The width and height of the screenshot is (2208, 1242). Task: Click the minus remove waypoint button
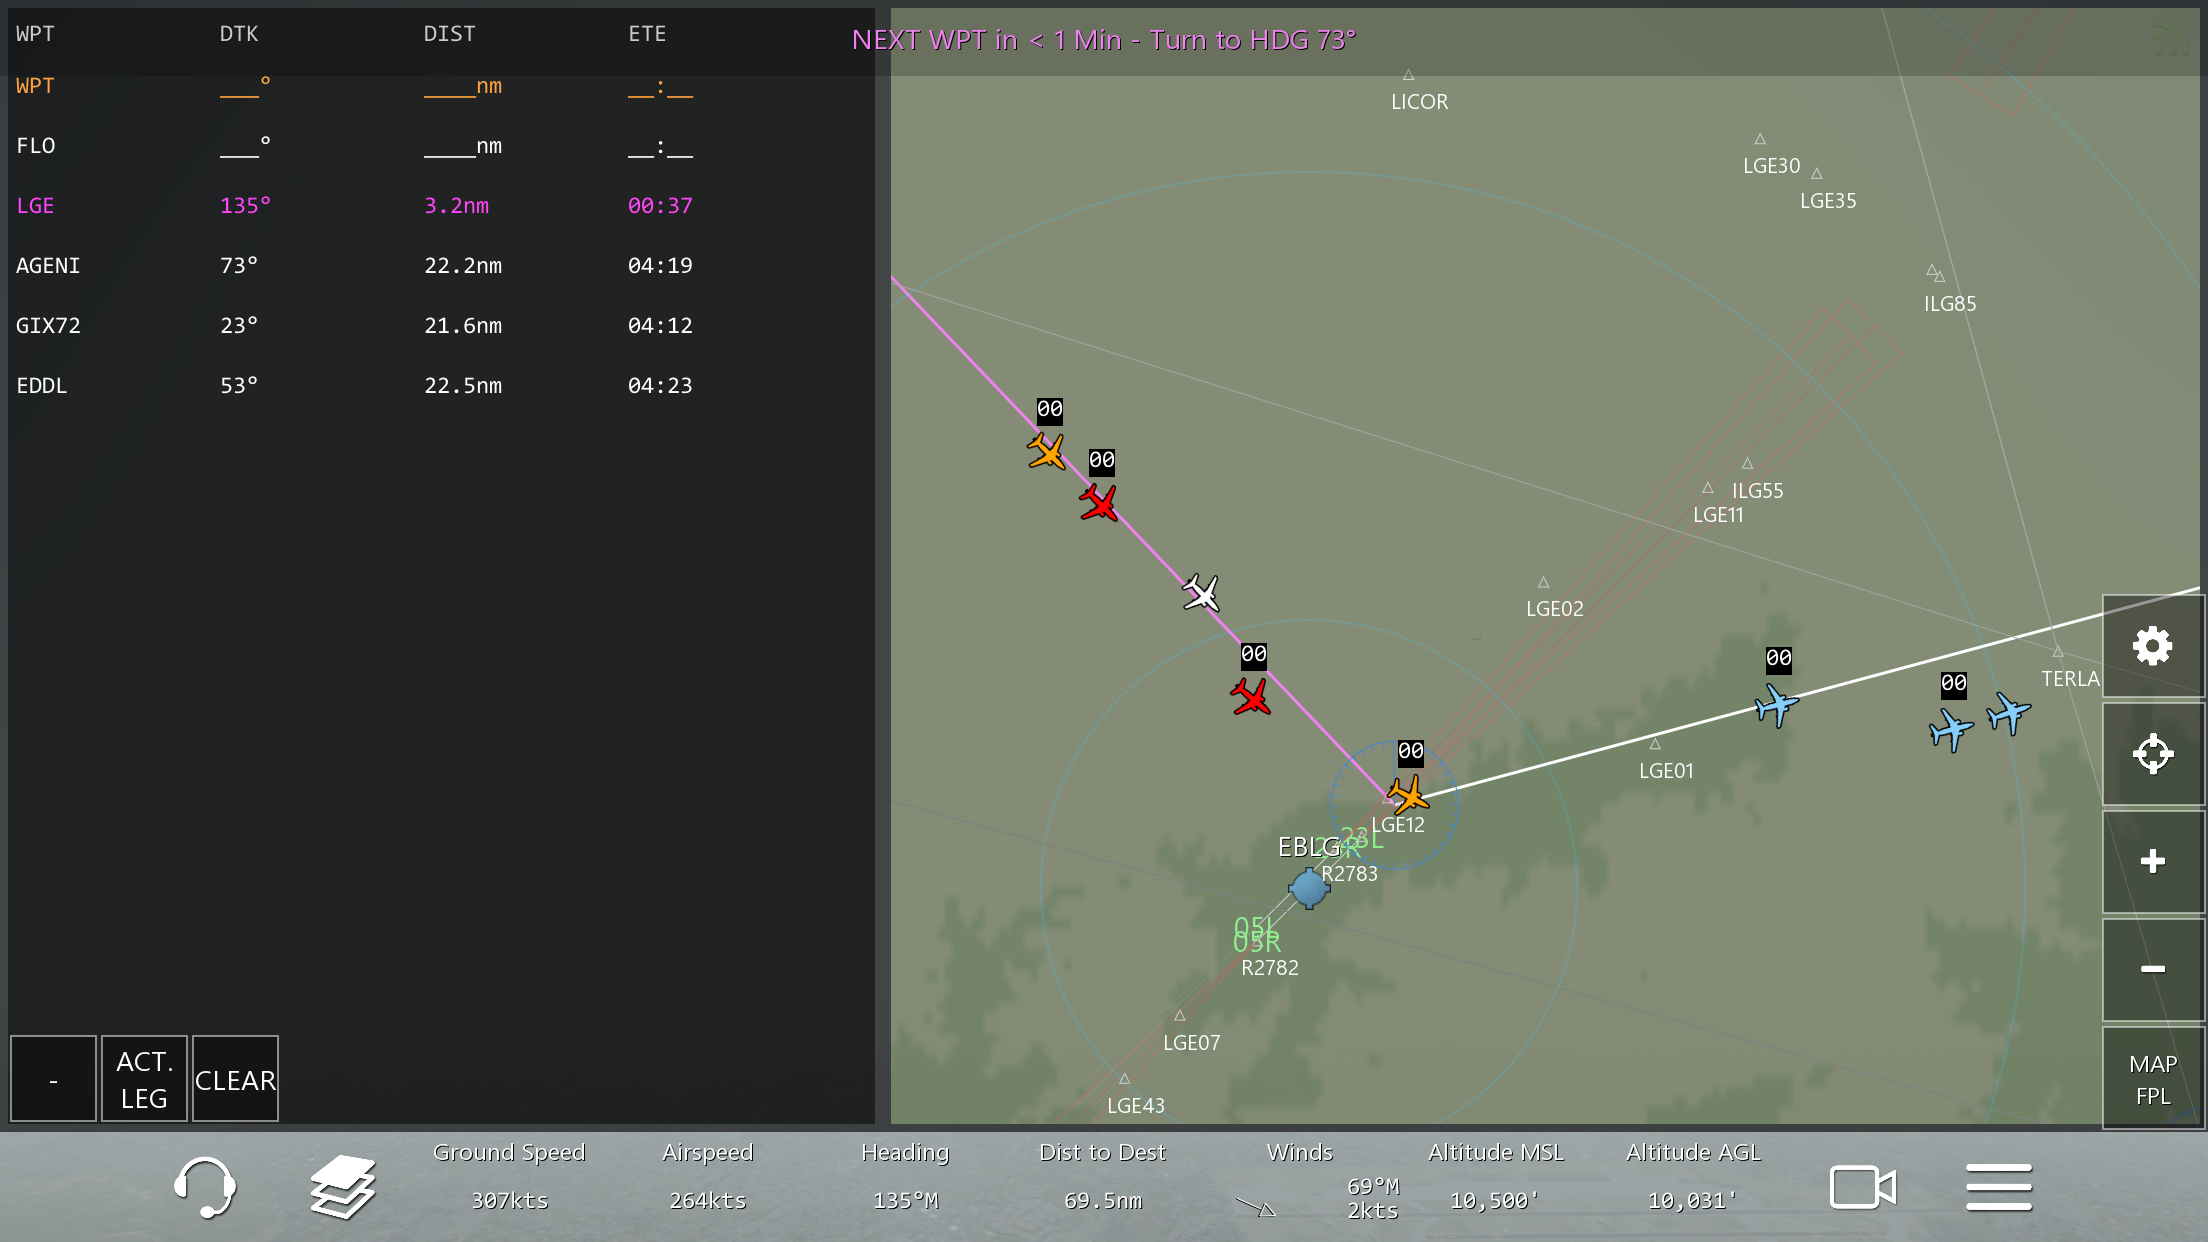pos(53,1079)
